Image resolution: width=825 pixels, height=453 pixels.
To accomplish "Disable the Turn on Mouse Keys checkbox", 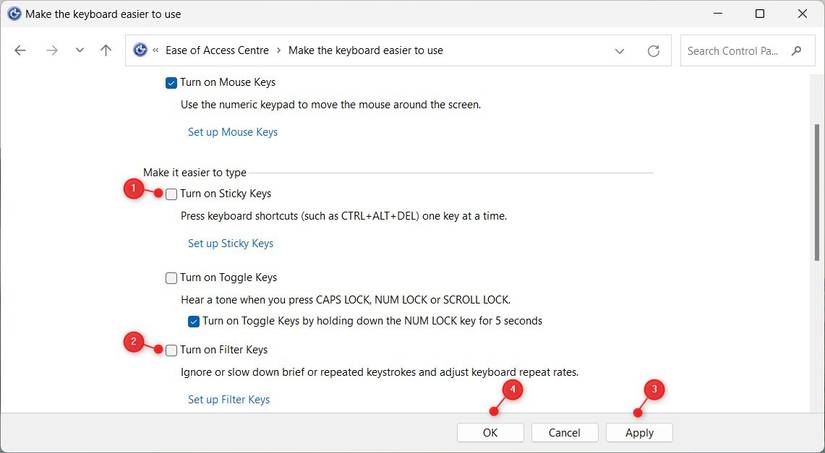I will 172,82.
